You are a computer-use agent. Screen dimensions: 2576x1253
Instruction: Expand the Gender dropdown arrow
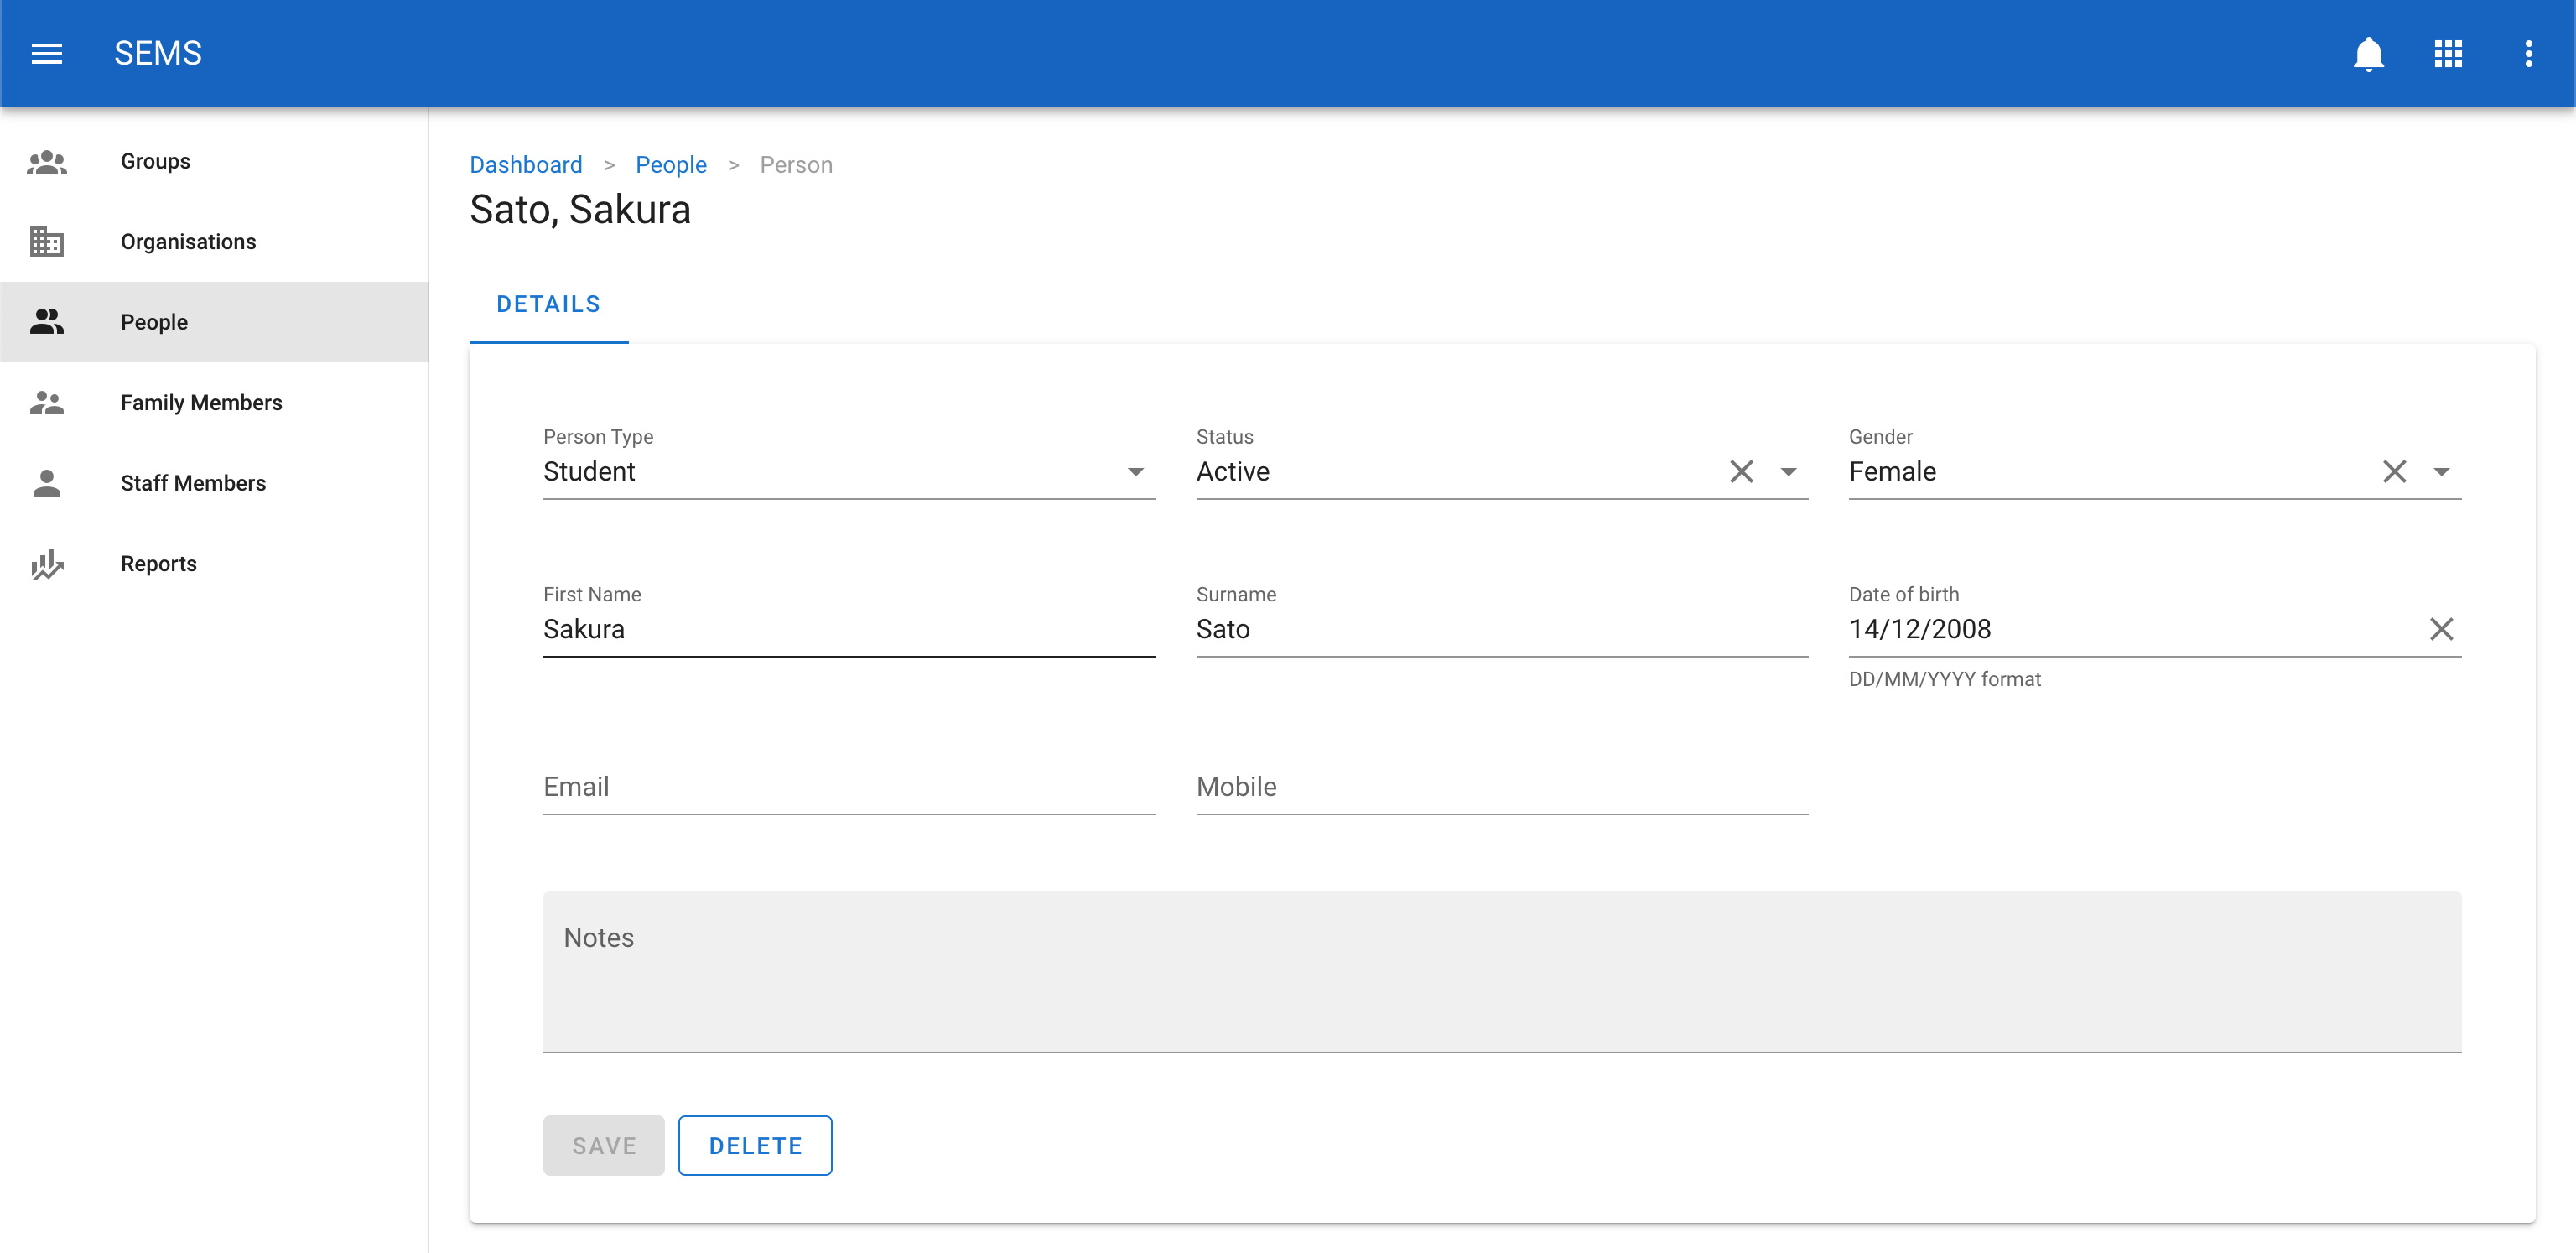[2441, 472]
